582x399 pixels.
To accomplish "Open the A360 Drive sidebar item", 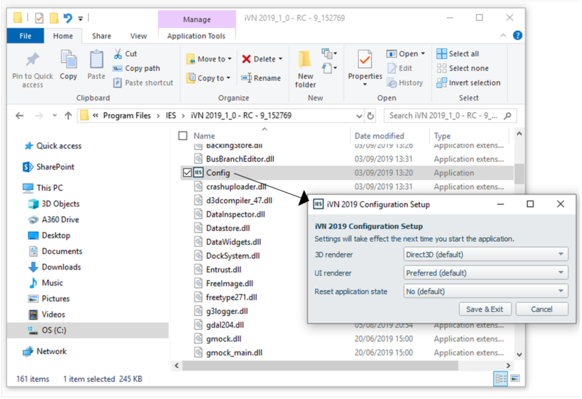I will pos(53,220).
